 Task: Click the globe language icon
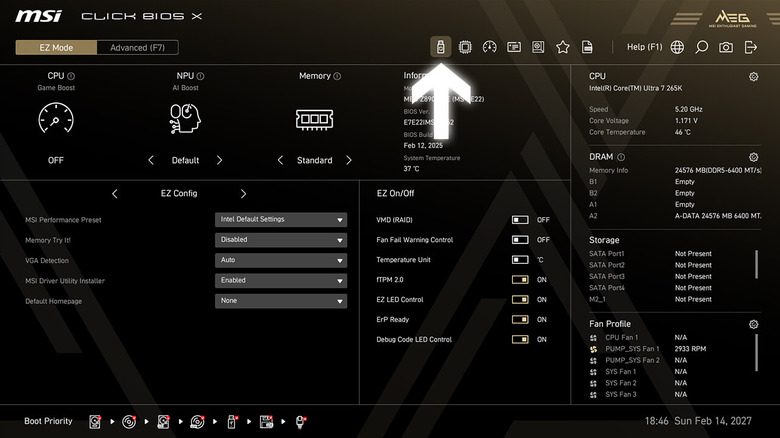pos(677,47)
